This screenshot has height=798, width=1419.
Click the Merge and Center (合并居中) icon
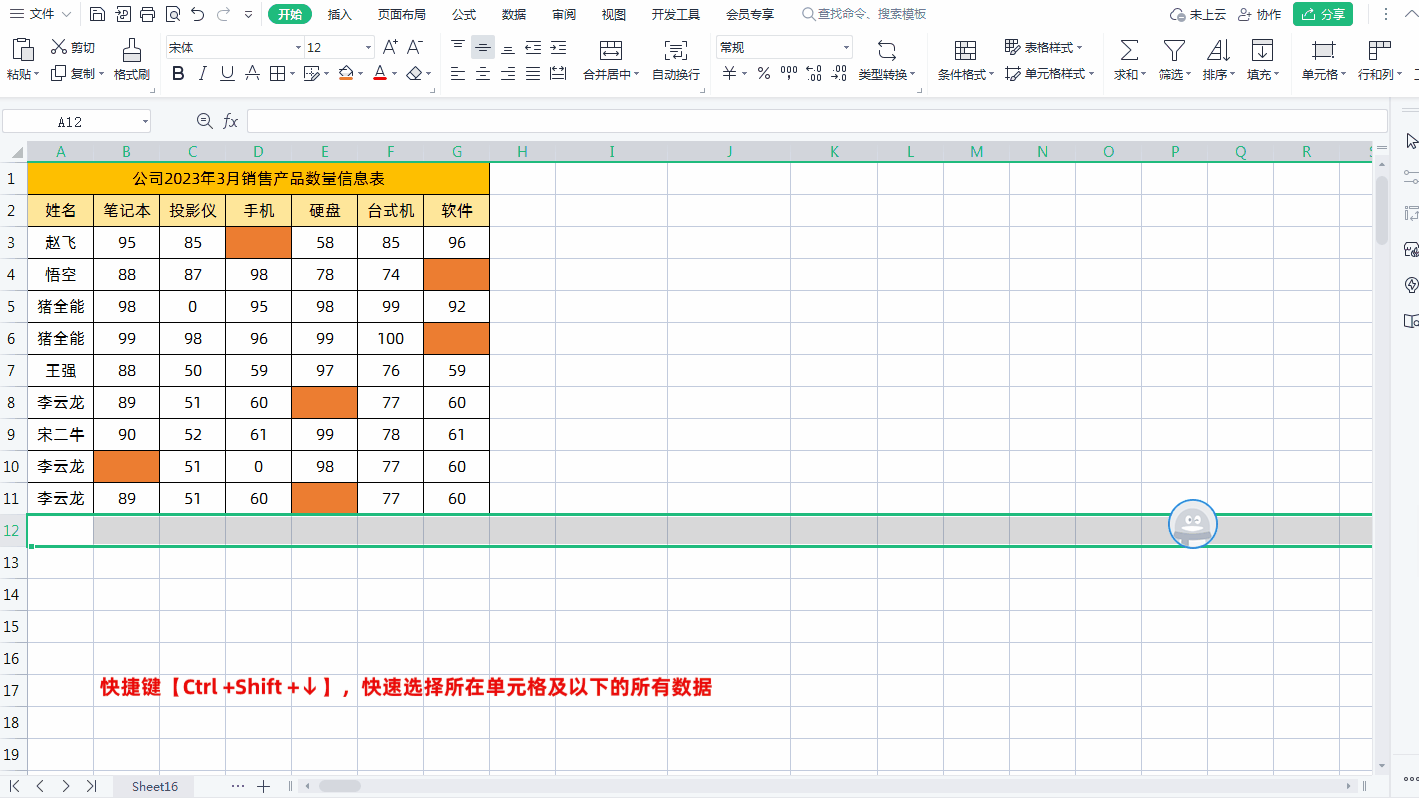[611, 50]
